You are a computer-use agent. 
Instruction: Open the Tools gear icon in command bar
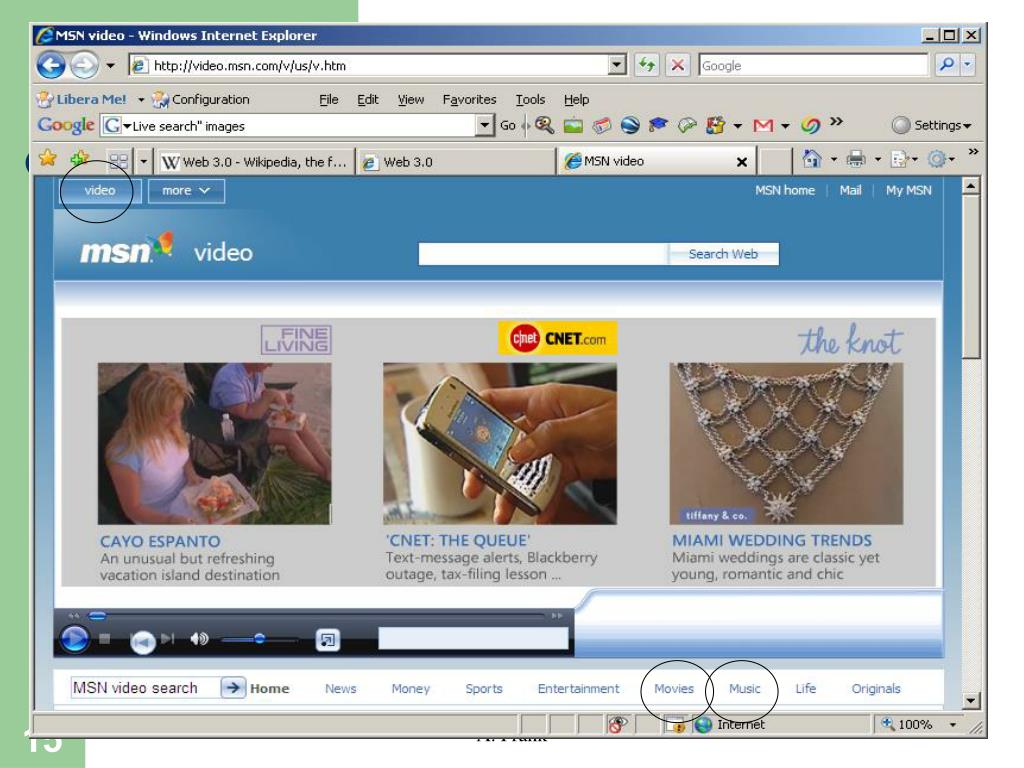[x=937, y=159]
